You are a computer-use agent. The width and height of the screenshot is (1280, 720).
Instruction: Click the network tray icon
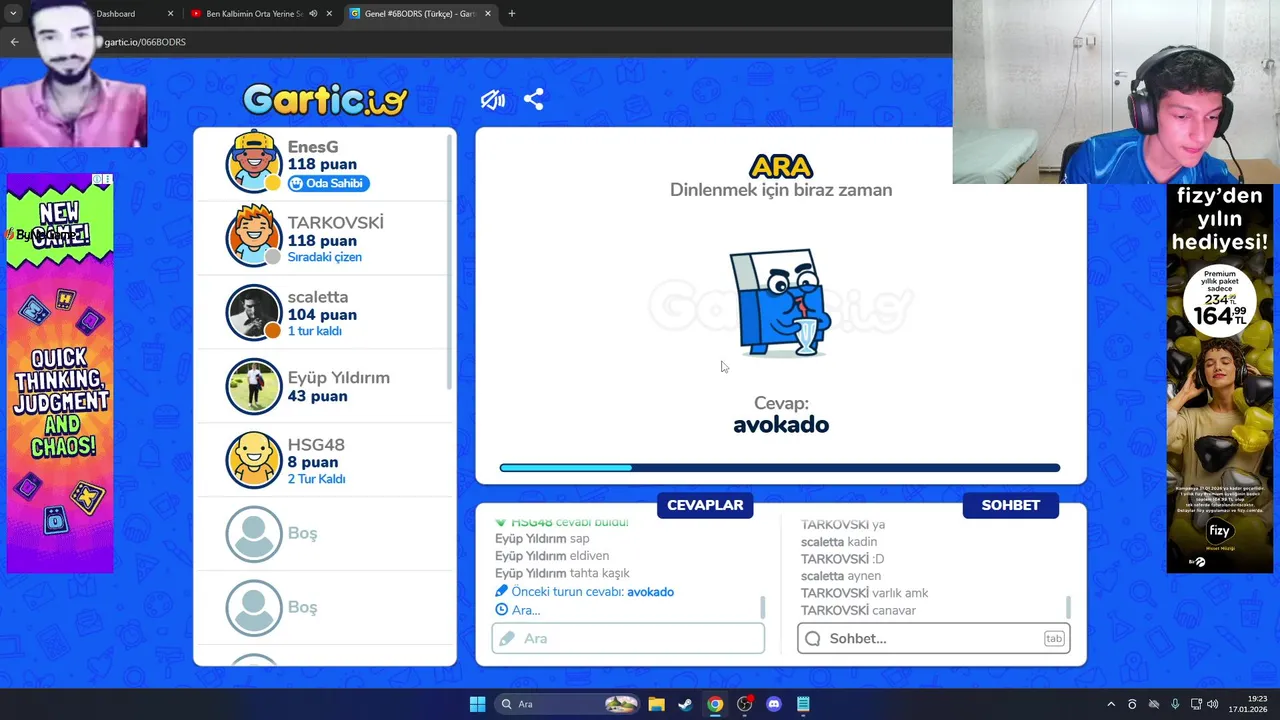pos(1195,704)
